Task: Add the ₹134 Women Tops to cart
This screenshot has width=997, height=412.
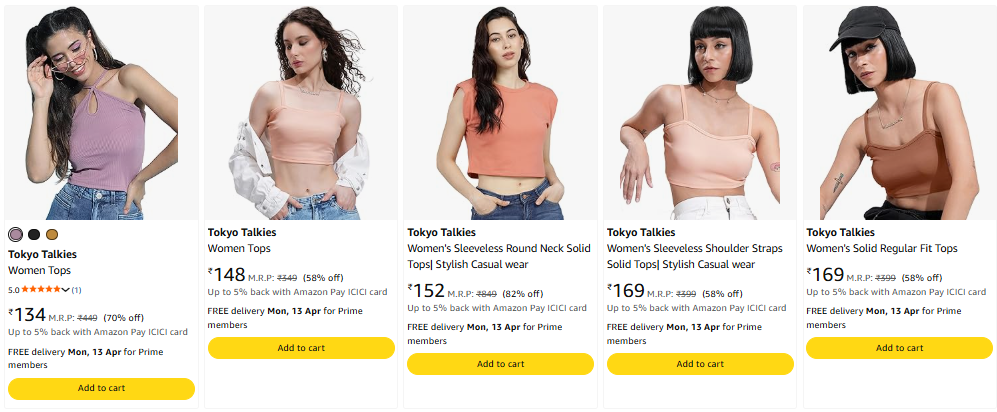Action: pos(101,388)
